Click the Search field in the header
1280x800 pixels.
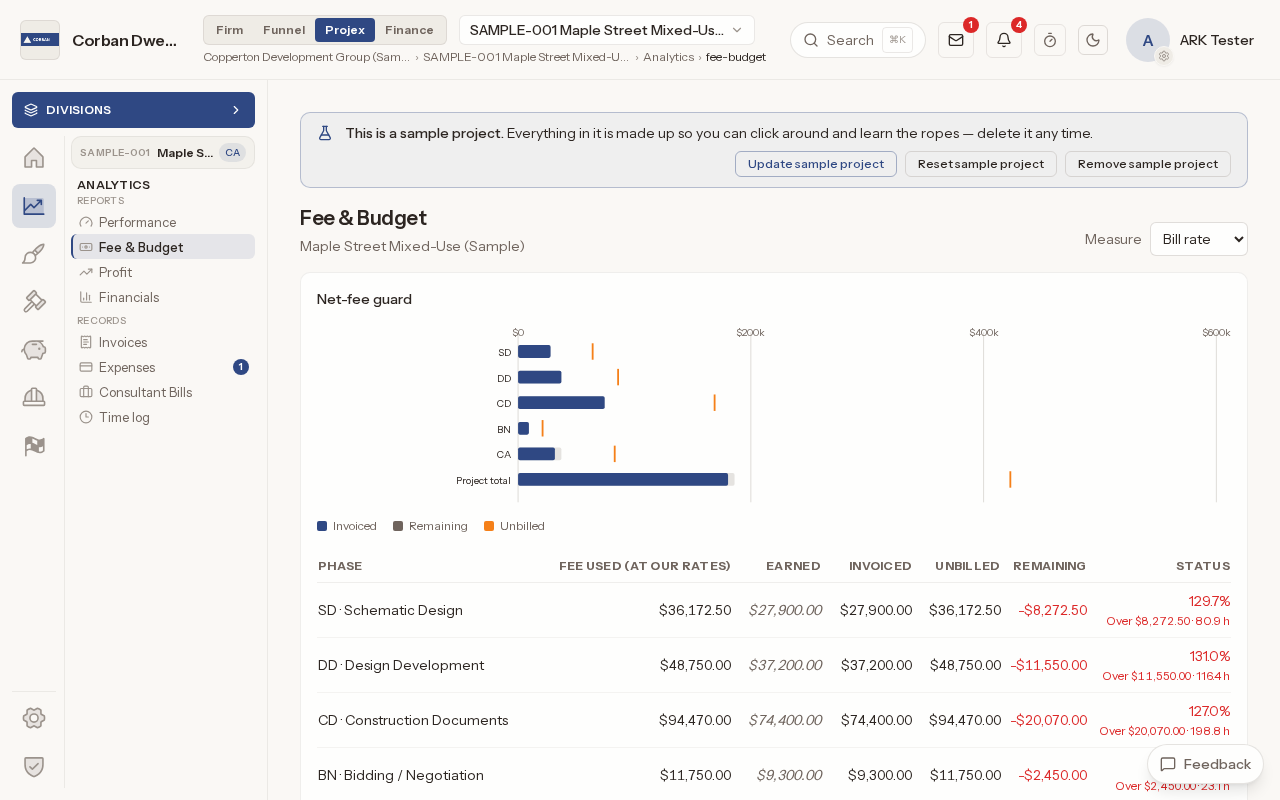(858, 40)
